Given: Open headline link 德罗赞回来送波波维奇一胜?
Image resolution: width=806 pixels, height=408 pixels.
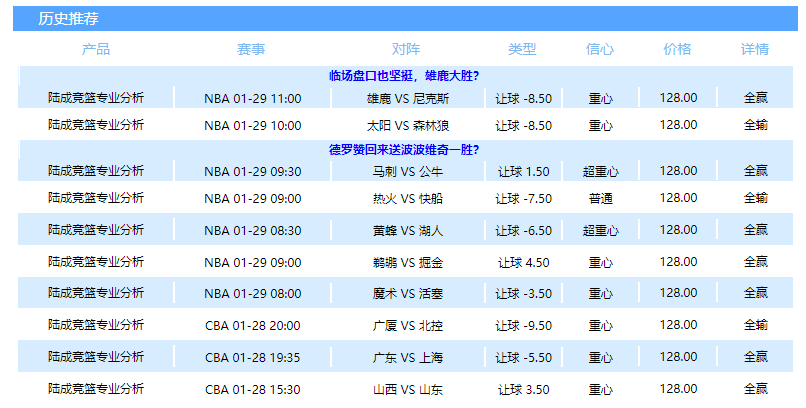Looking at the screenshot, I should [404, 150].
